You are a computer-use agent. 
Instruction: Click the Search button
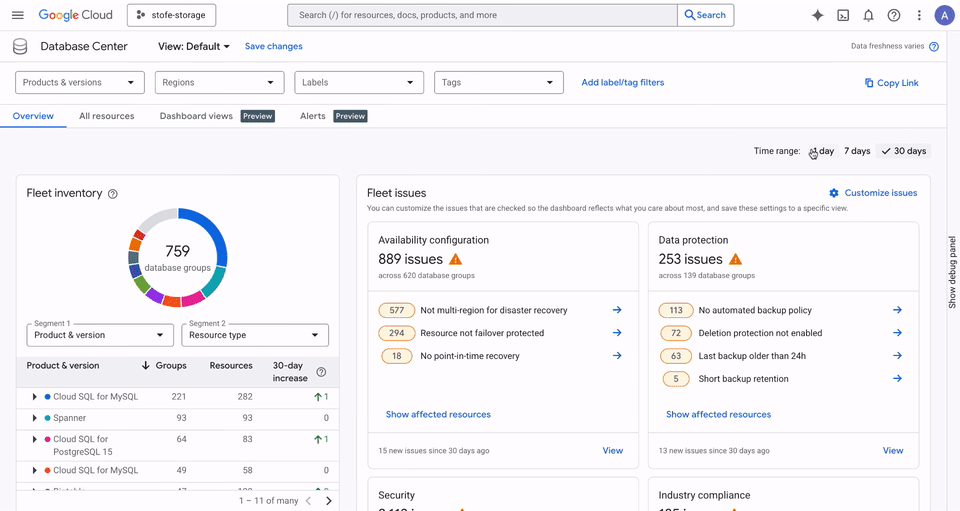705,15
